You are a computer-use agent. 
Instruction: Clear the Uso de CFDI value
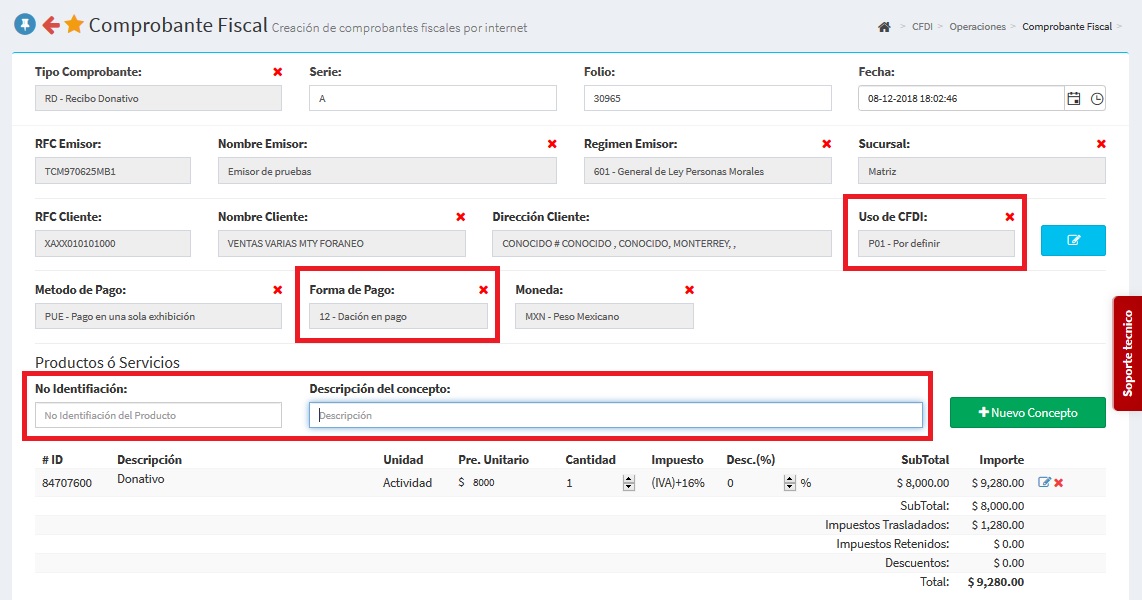pos(1009,217)
